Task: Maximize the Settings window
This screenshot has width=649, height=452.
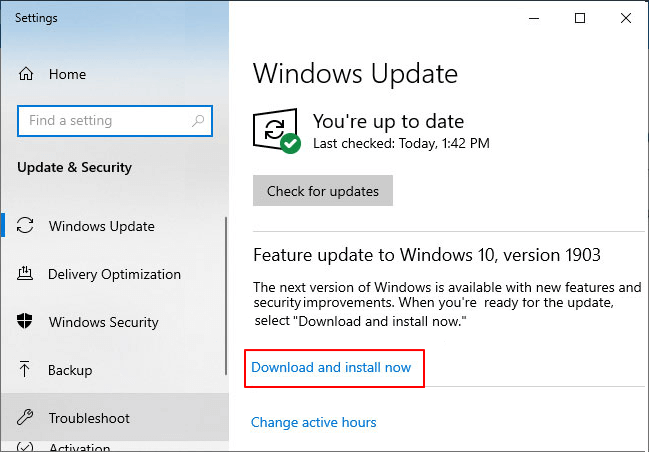Action: (580, 18)
